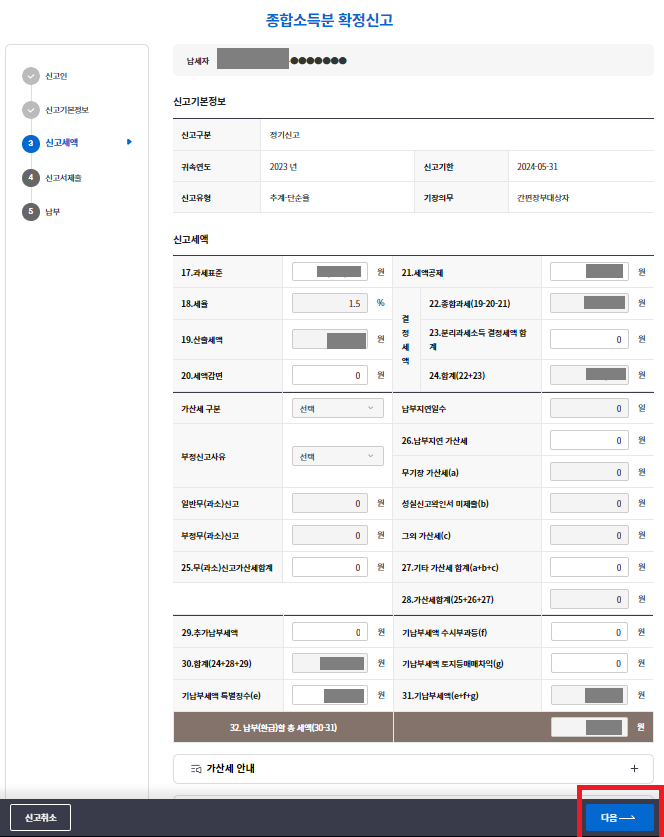This screenshot has height=837, width=664.
Task: Click the step 4 circle for 신고서제출
Action: pyautogui.click(x=31, y=178)
